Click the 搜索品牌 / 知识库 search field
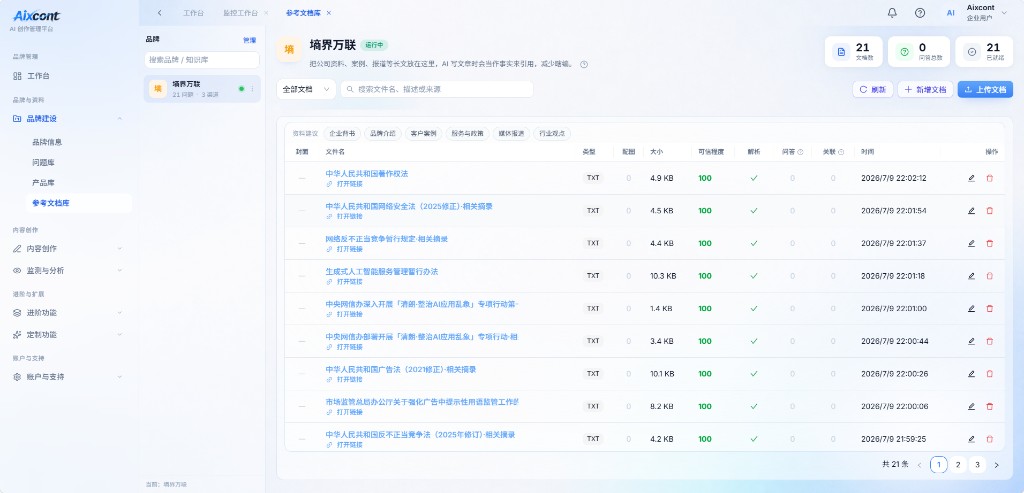This screenshot has width=1024, height=493. click(202, 60)
